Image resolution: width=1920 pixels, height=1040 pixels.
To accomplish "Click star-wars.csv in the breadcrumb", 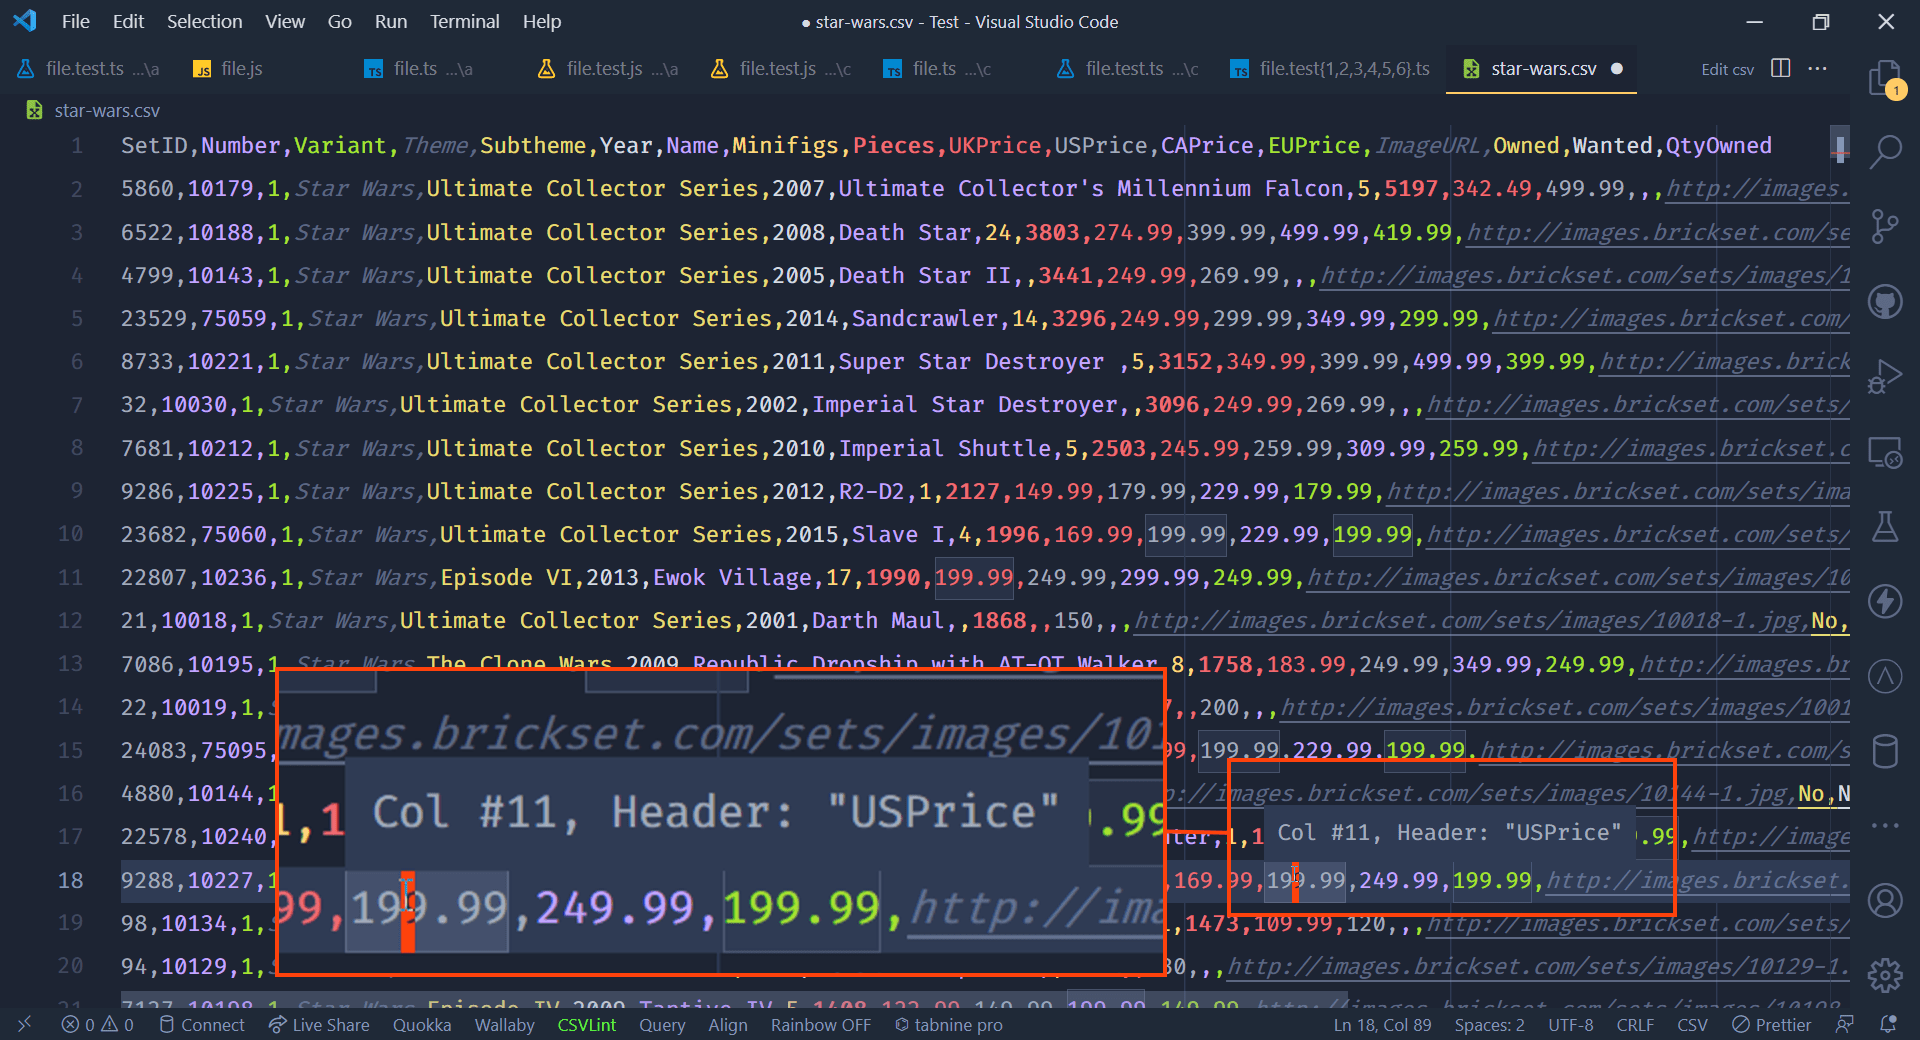I will 107,110.
